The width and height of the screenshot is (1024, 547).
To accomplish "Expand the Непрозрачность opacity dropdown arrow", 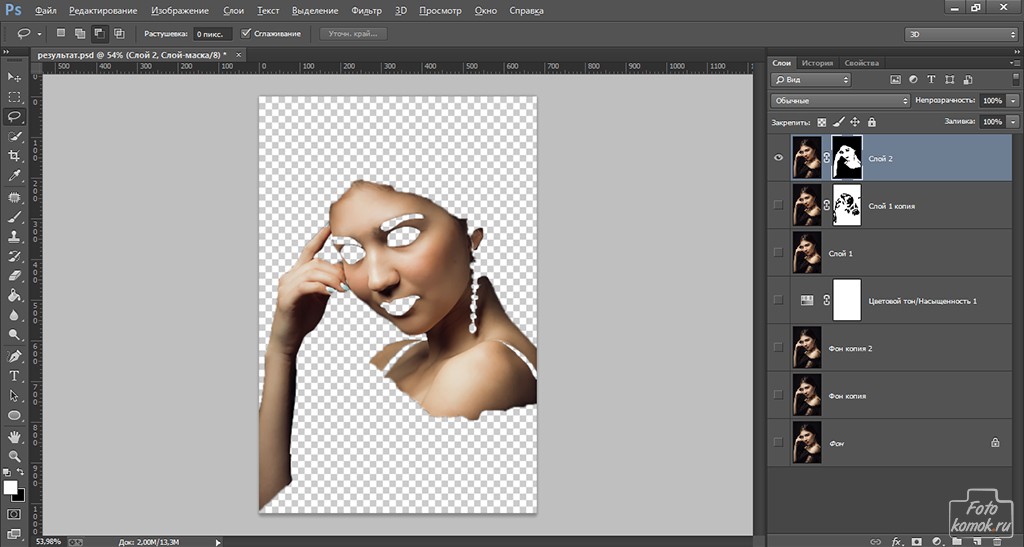I will pyautogui.click(x=1013, y=101).
